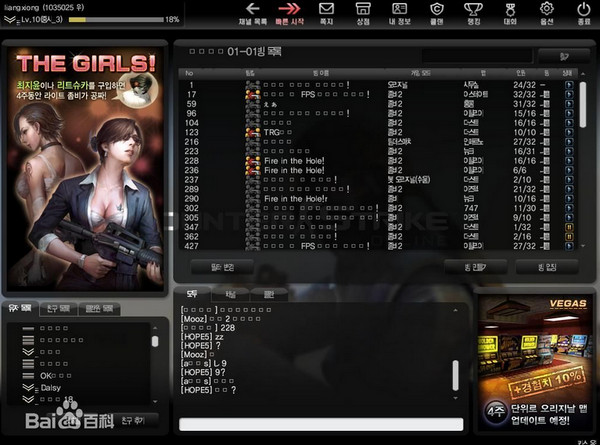Click the team icon of room 236
Viewport: 600px width, 445px height.
point(253,170)
